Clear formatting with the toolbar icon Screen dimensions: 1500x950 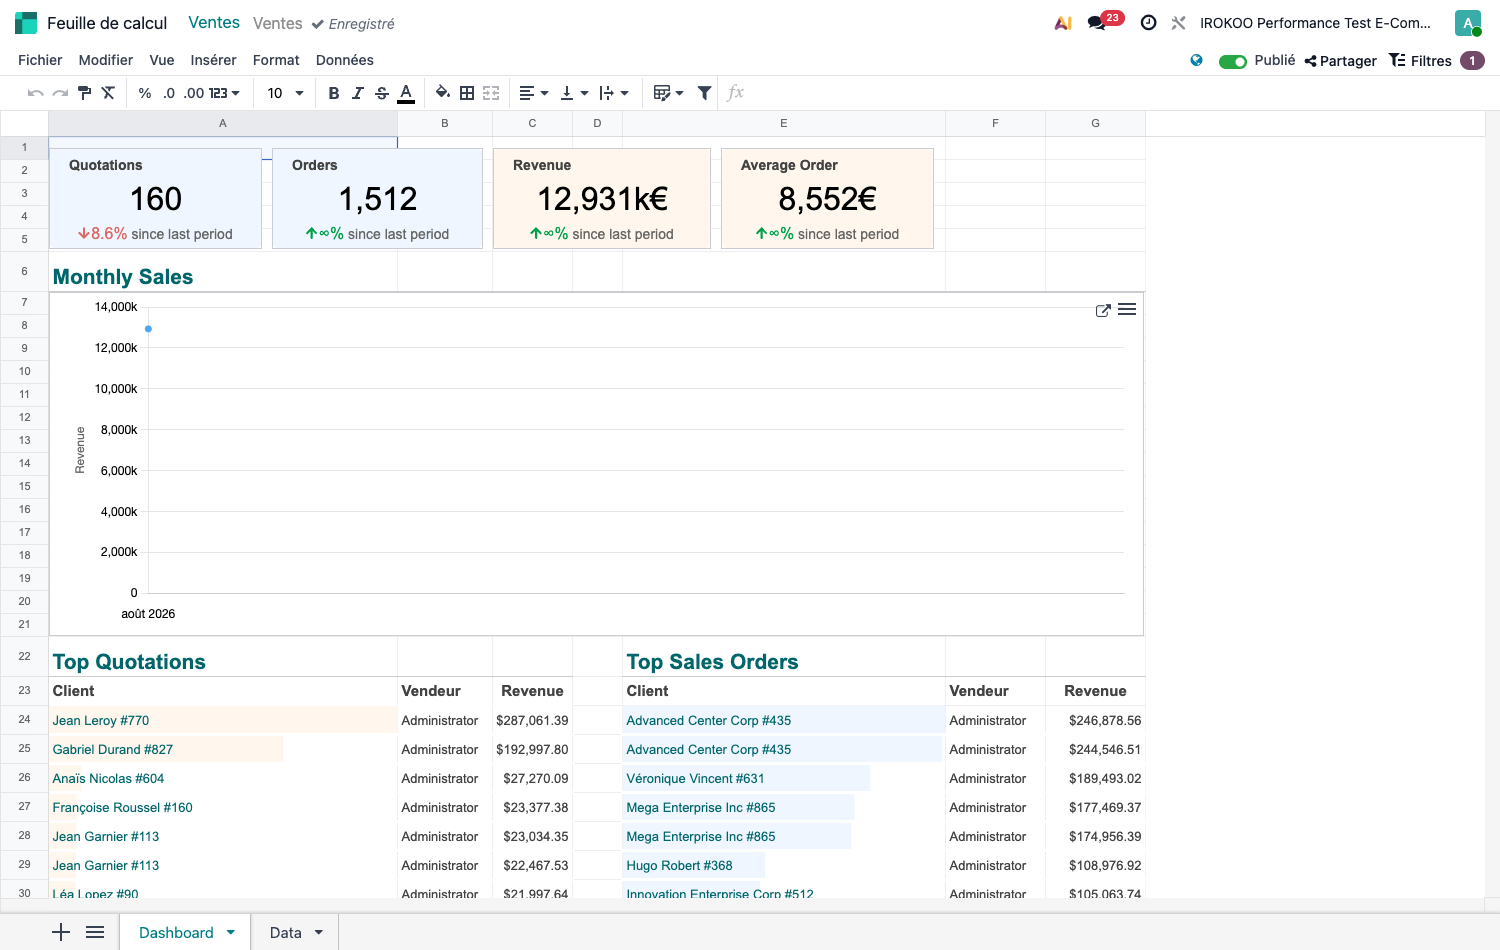[108, 93]
